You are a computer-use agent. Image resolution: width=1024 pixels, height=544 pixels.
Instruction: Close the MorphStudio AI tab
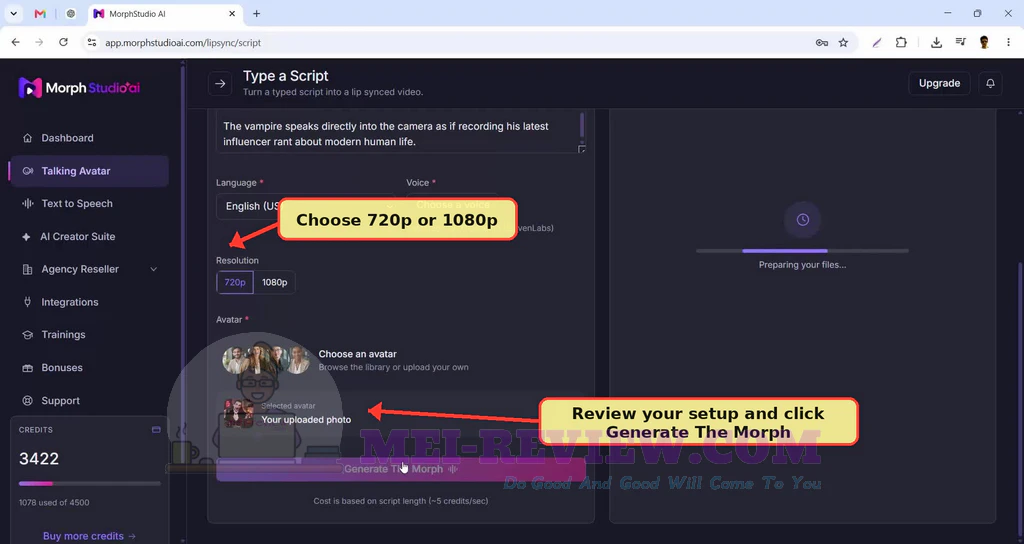click(x=232, y=14)
